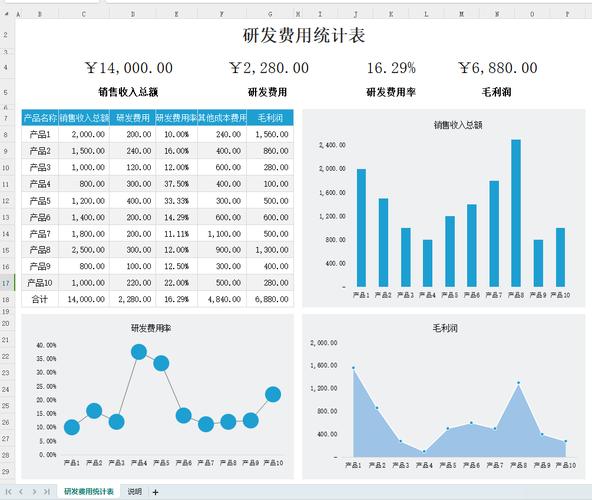
Task: Select cell 1,100.00 for 产品7
Action: (x=222, y=234)
